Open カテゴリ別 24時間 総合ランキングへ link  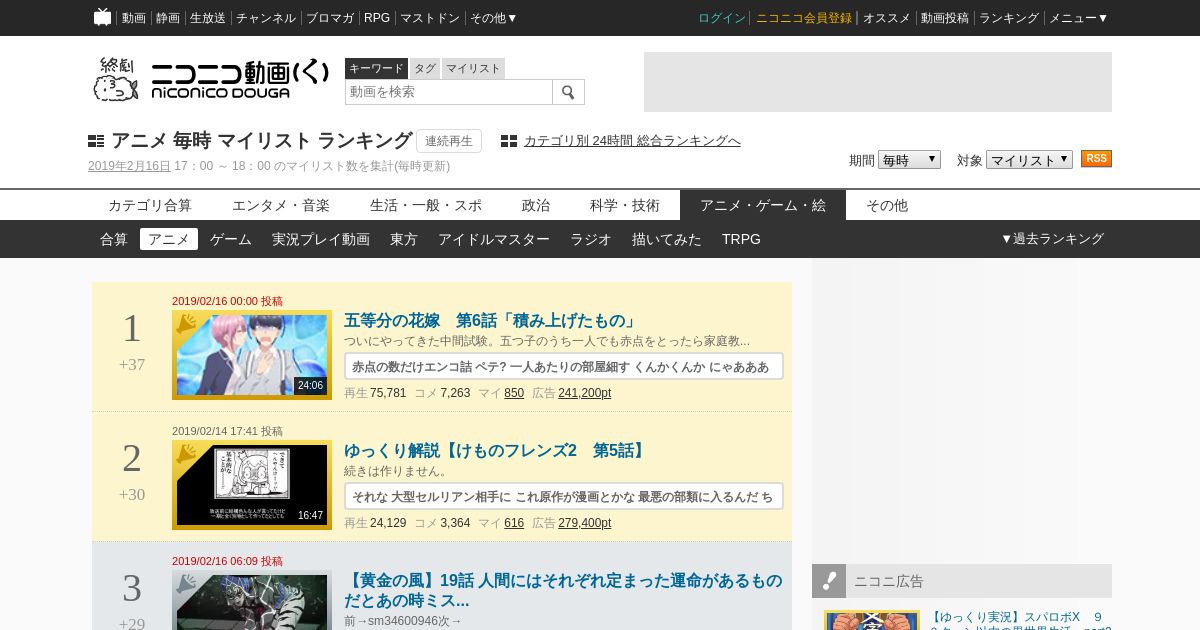(x=632, y=141)
